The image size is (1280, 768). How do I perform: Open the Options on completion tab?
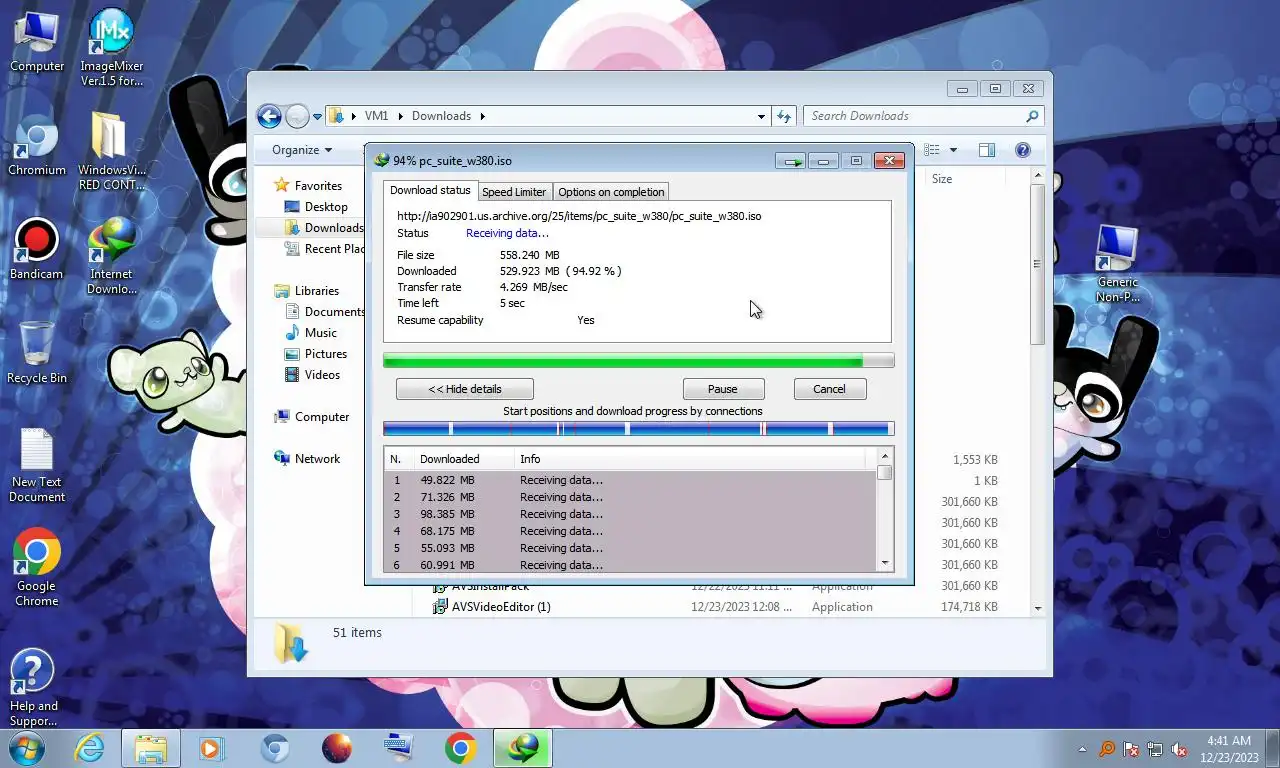click(611, 192)
